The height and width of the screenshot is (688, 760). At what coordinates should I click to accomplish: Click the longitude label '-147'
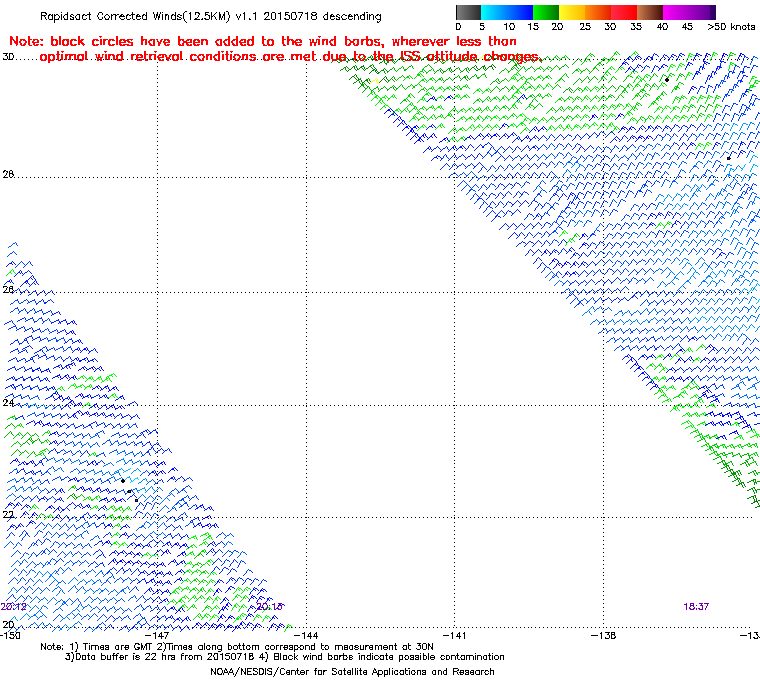[x=158, y=635]
